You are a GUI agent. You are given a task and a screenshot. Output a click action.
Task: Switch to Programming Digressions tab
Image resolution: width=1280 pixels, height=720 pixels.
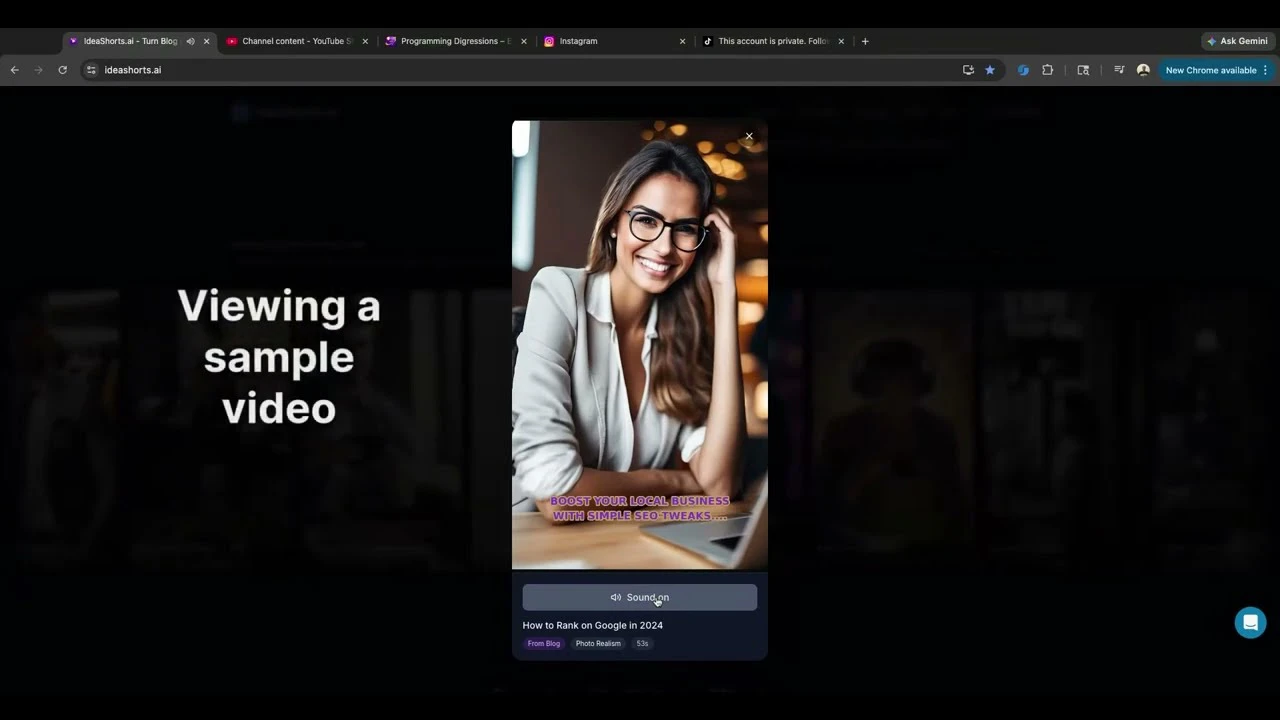pos(456,41)
